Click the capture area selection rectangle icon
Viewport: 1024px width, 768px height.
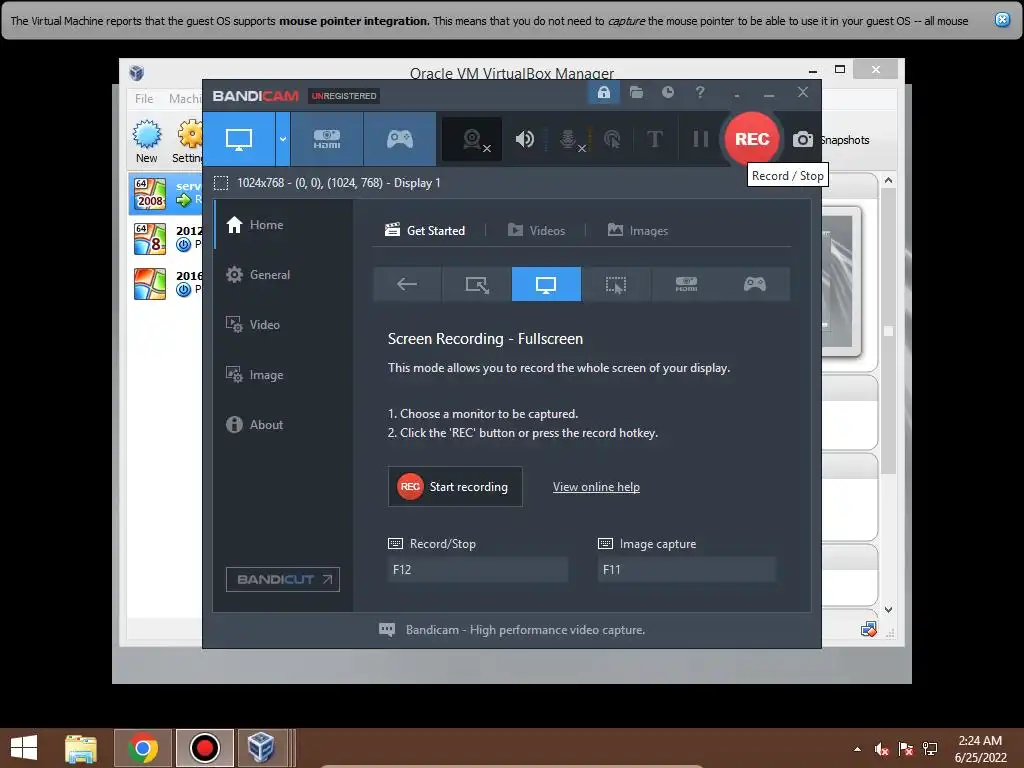coord(221,183)
